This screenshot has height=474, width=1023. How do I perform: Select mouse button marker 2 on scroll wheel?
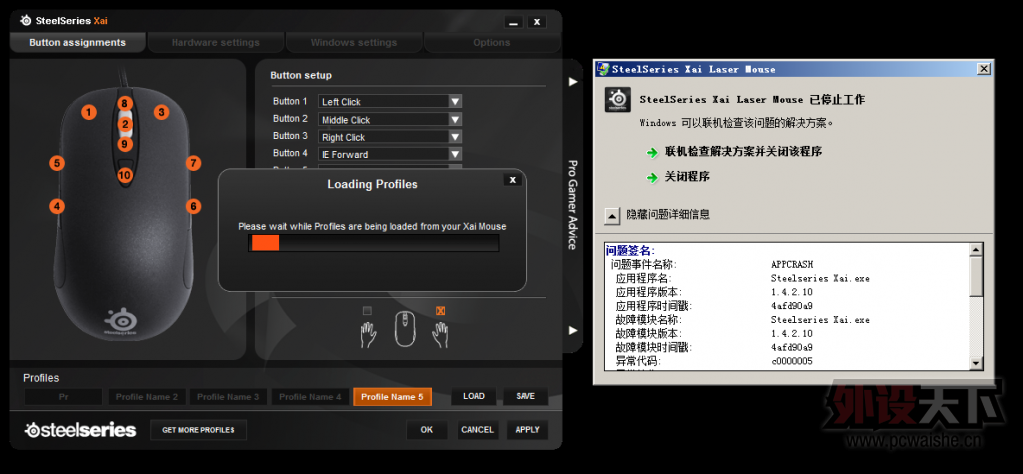click(x=125, y=124)
